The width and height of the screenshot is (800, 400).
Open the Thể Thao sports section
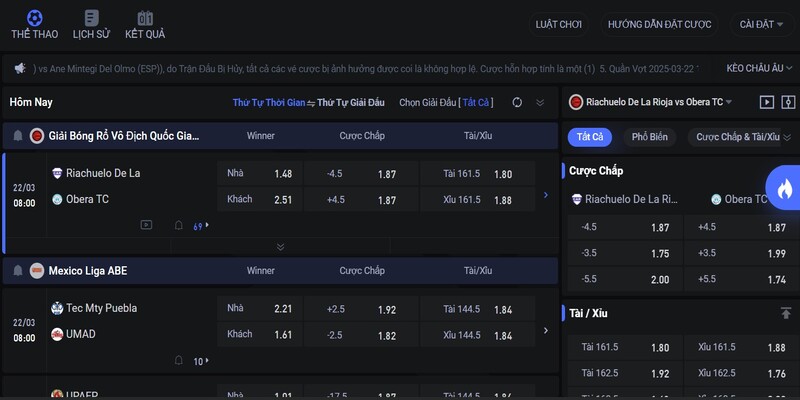(34, 24)
